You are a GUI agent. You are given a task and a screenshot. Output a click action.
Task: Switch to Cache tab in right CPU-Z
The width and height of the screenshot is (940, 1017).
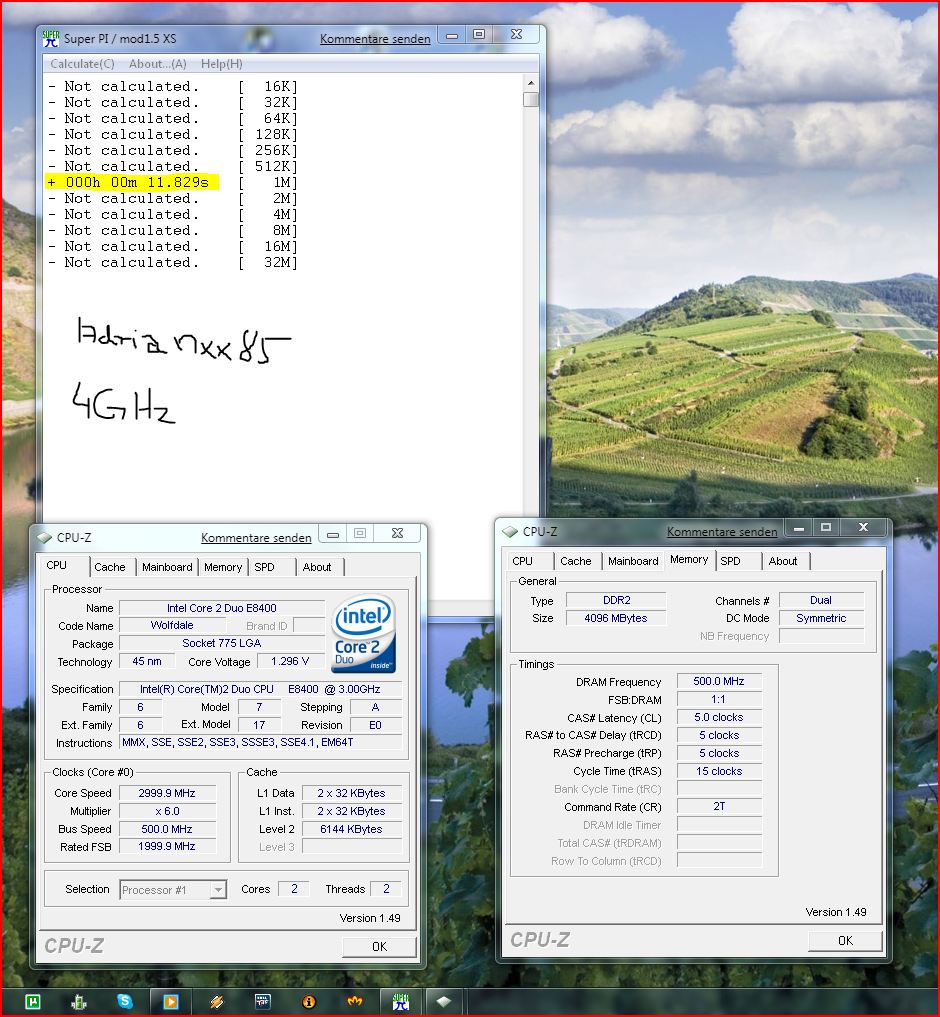575,561
